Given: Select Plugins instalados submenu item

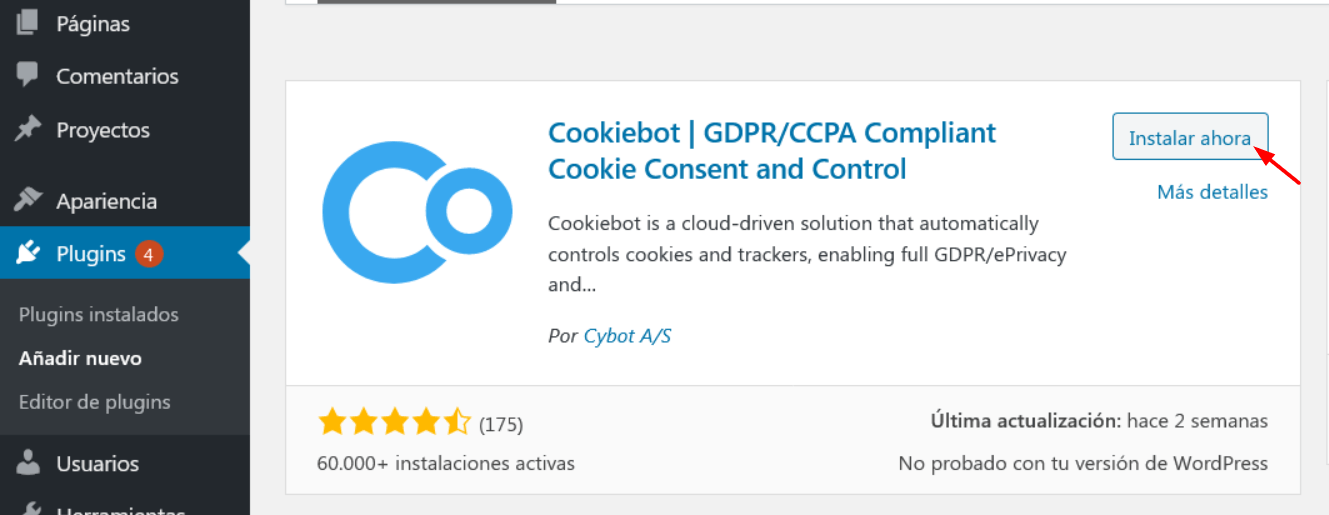Looking at the screenshot, I should 99,314.
